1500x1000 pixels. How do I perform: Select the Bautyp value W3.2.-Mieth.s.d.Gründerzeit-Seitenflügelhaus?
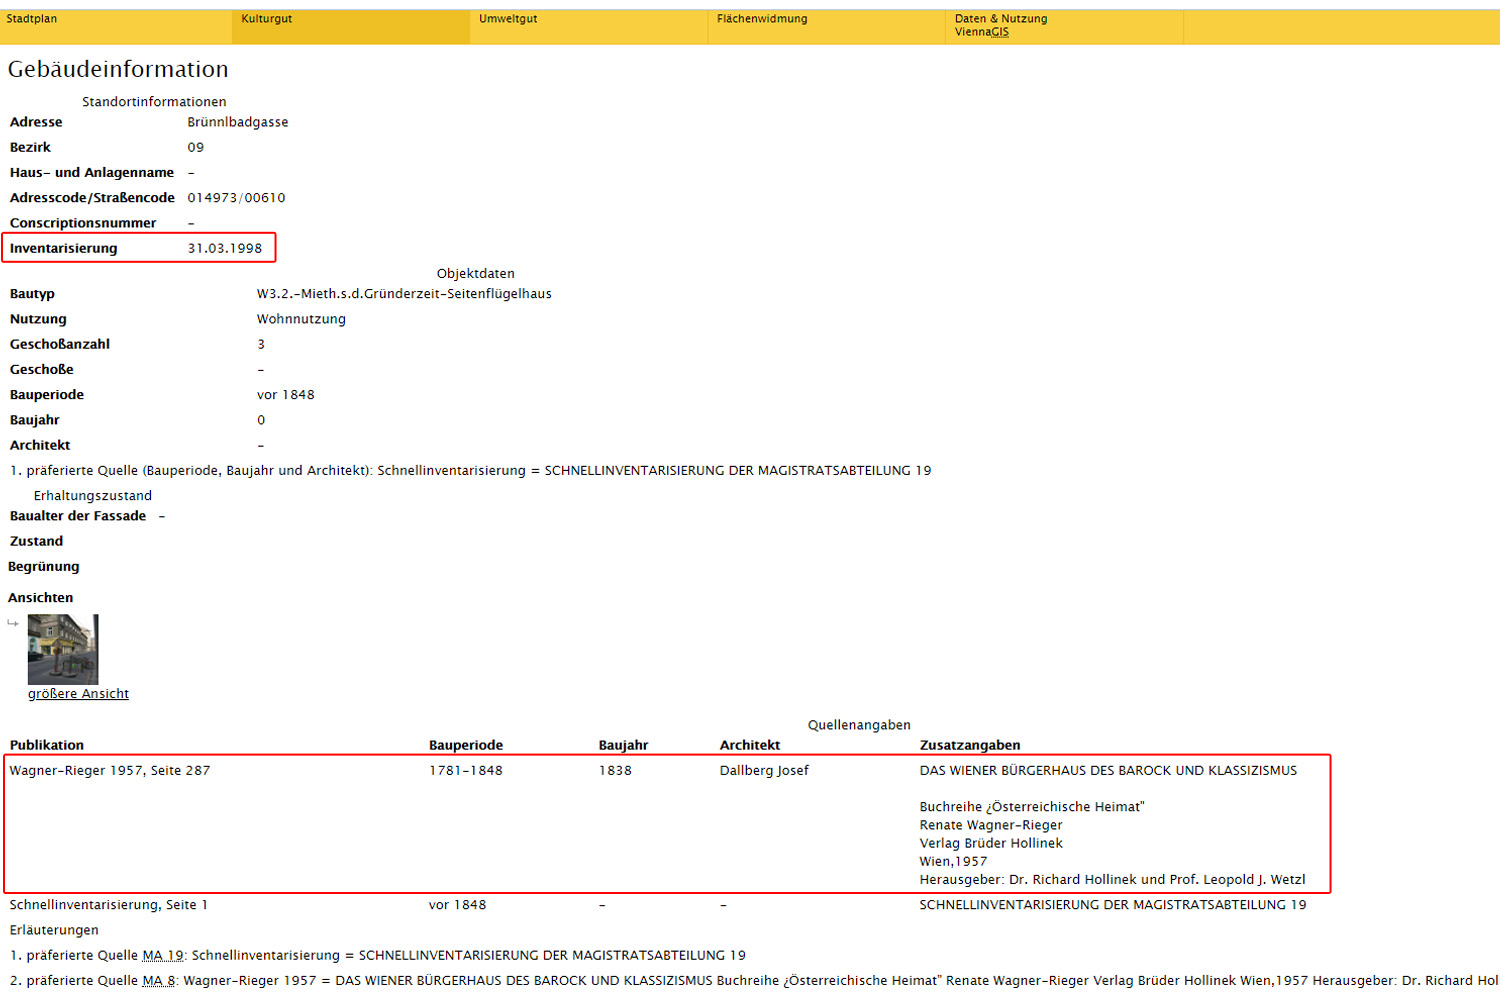pos(404,294)
